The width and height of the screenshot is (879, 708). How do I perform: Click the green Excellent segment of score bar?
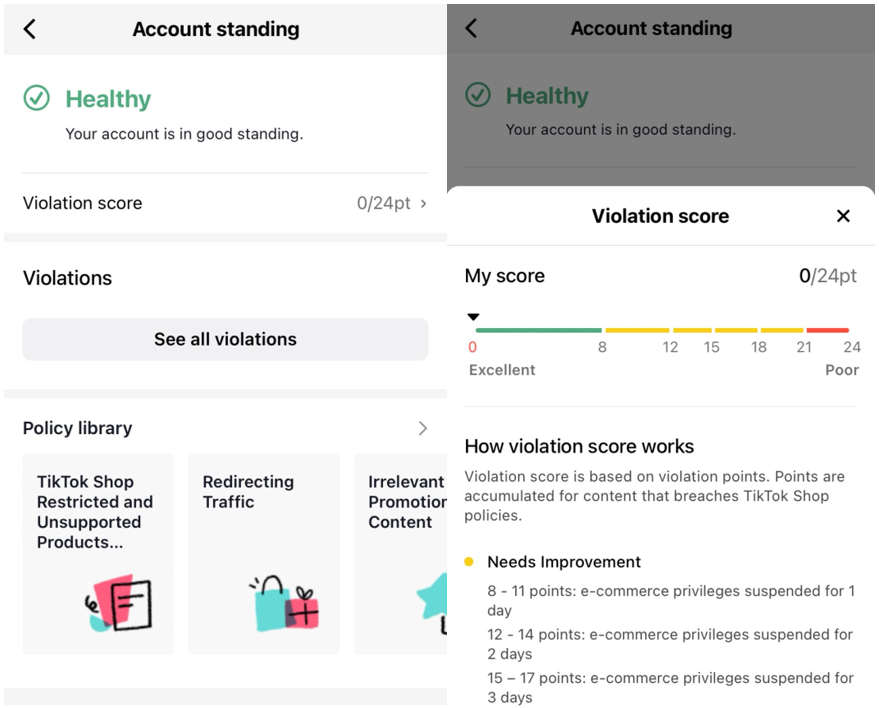[x=538, y=330]
